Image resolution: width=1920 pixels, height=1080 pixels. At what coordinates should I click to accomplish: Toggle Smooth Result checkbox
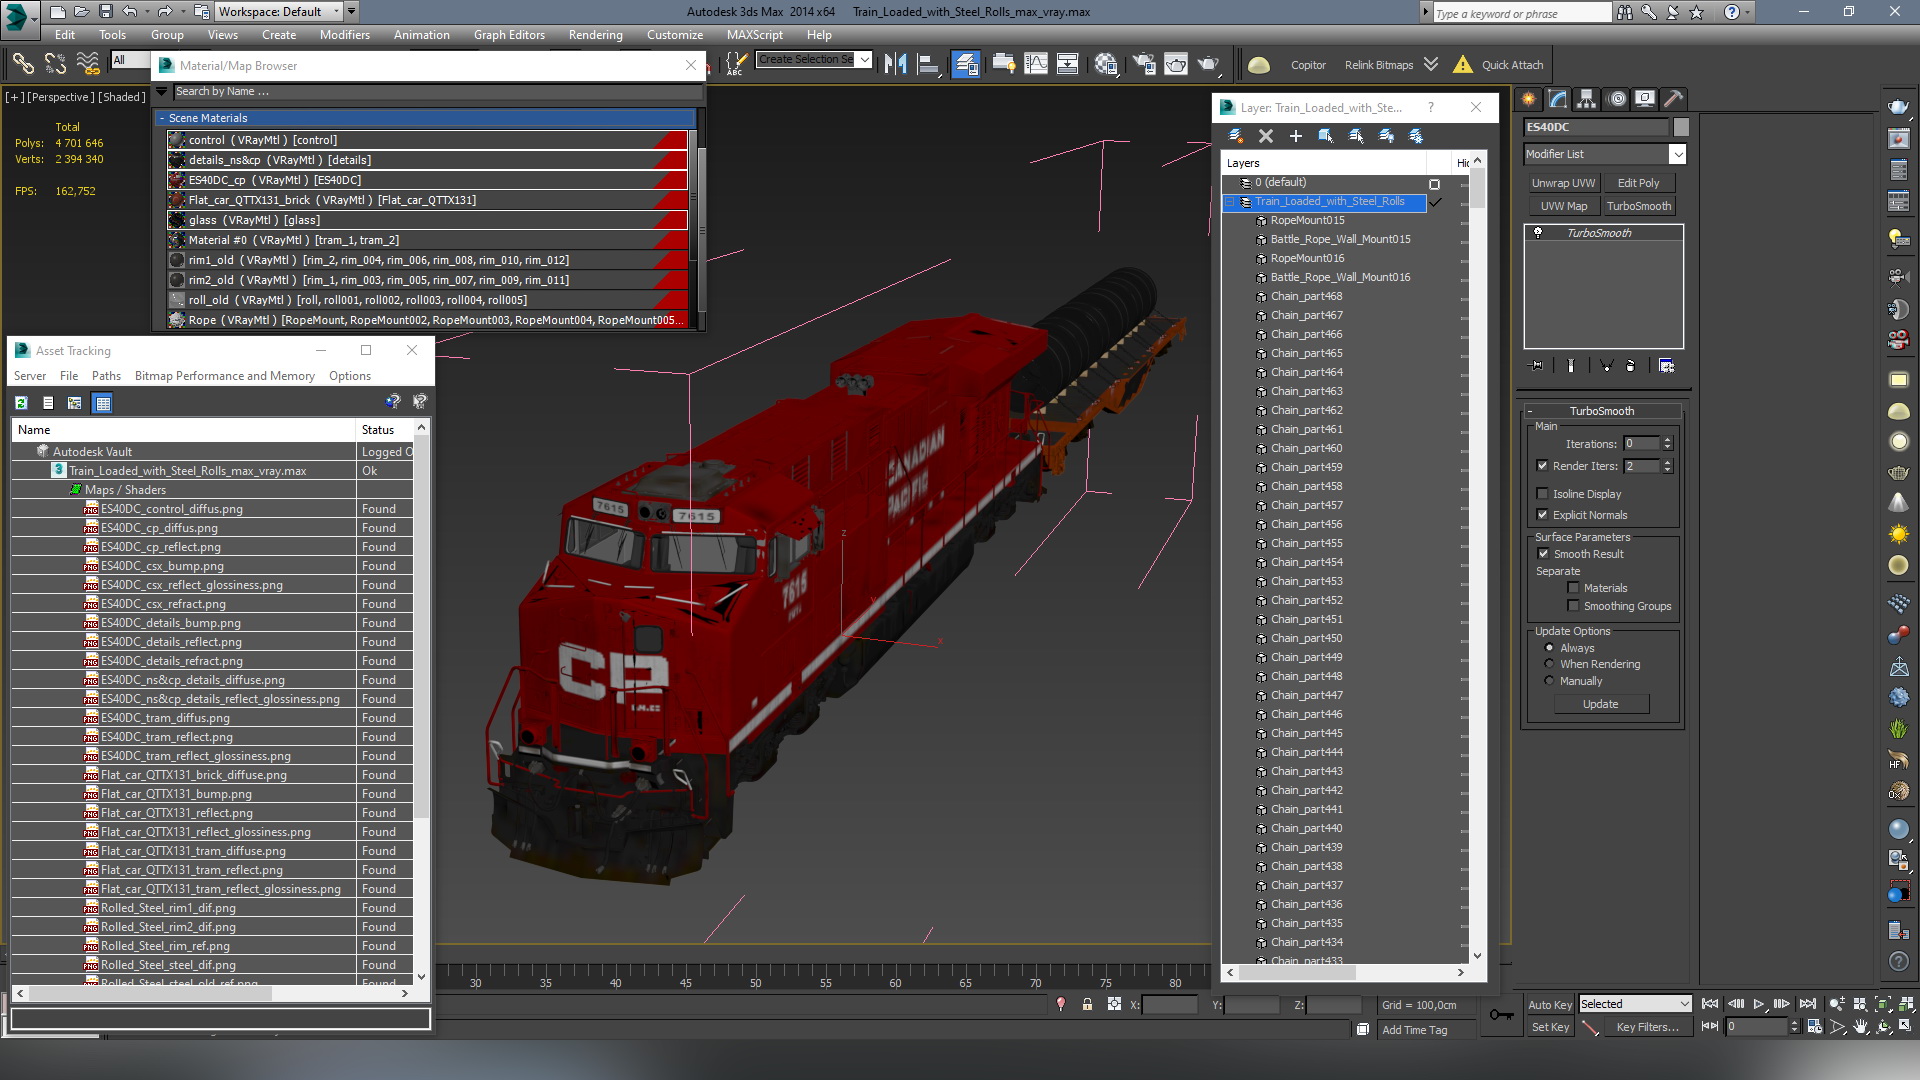pyautogui.click(x=1543, y=554)
